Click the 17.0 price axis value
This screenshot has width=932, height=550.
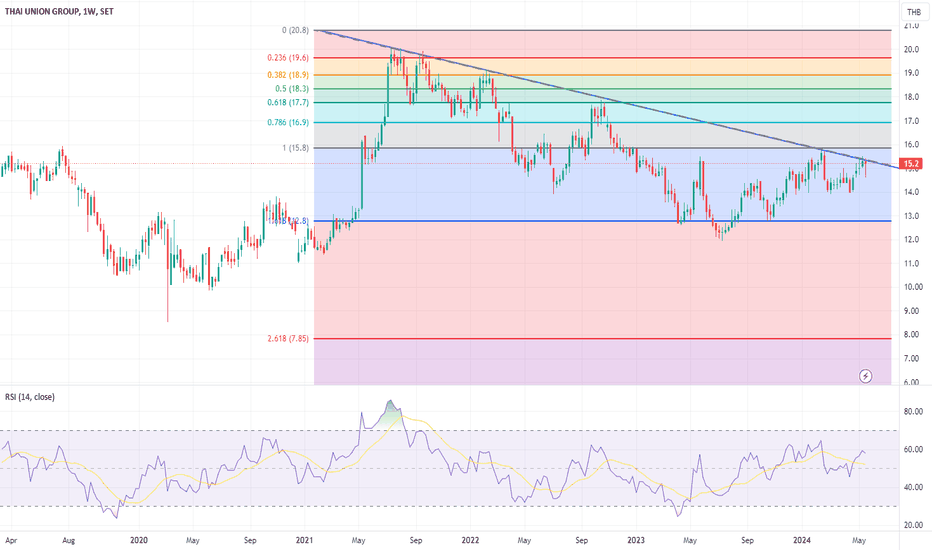(911, 121)
